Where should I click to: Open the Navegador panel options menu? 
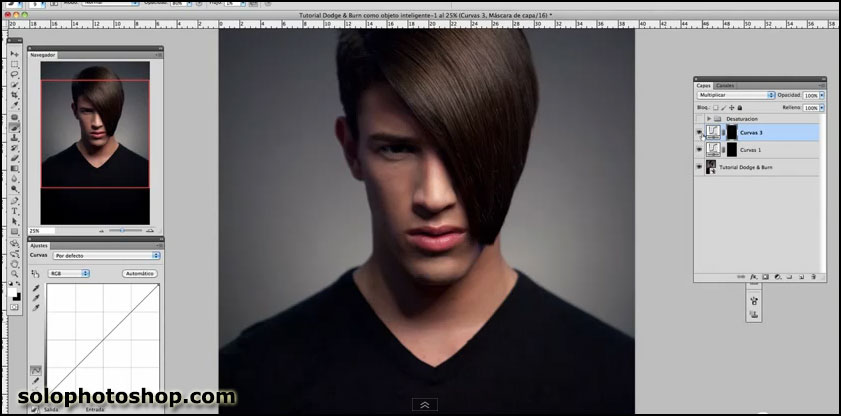pos(158,55)
